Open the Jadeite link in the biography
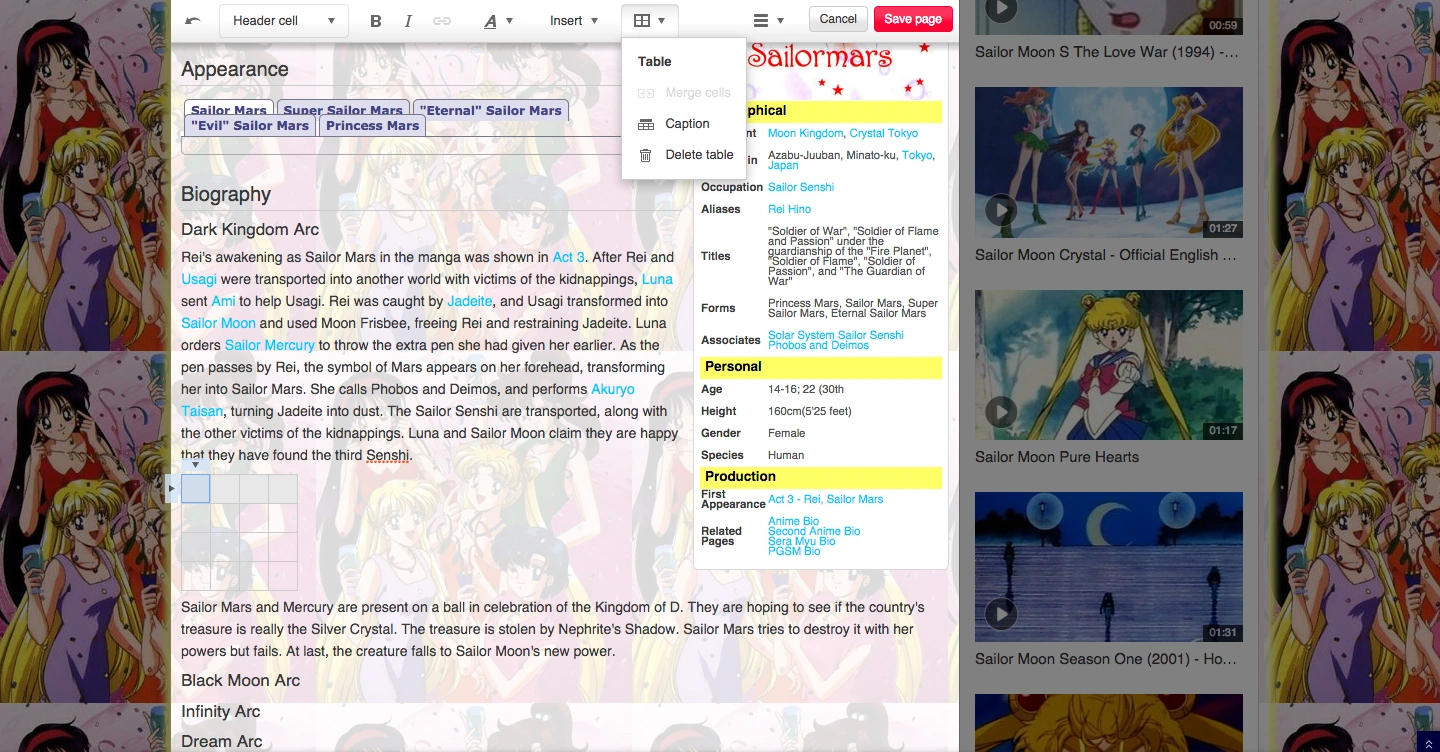1440x752 pixels. (470, 301)
